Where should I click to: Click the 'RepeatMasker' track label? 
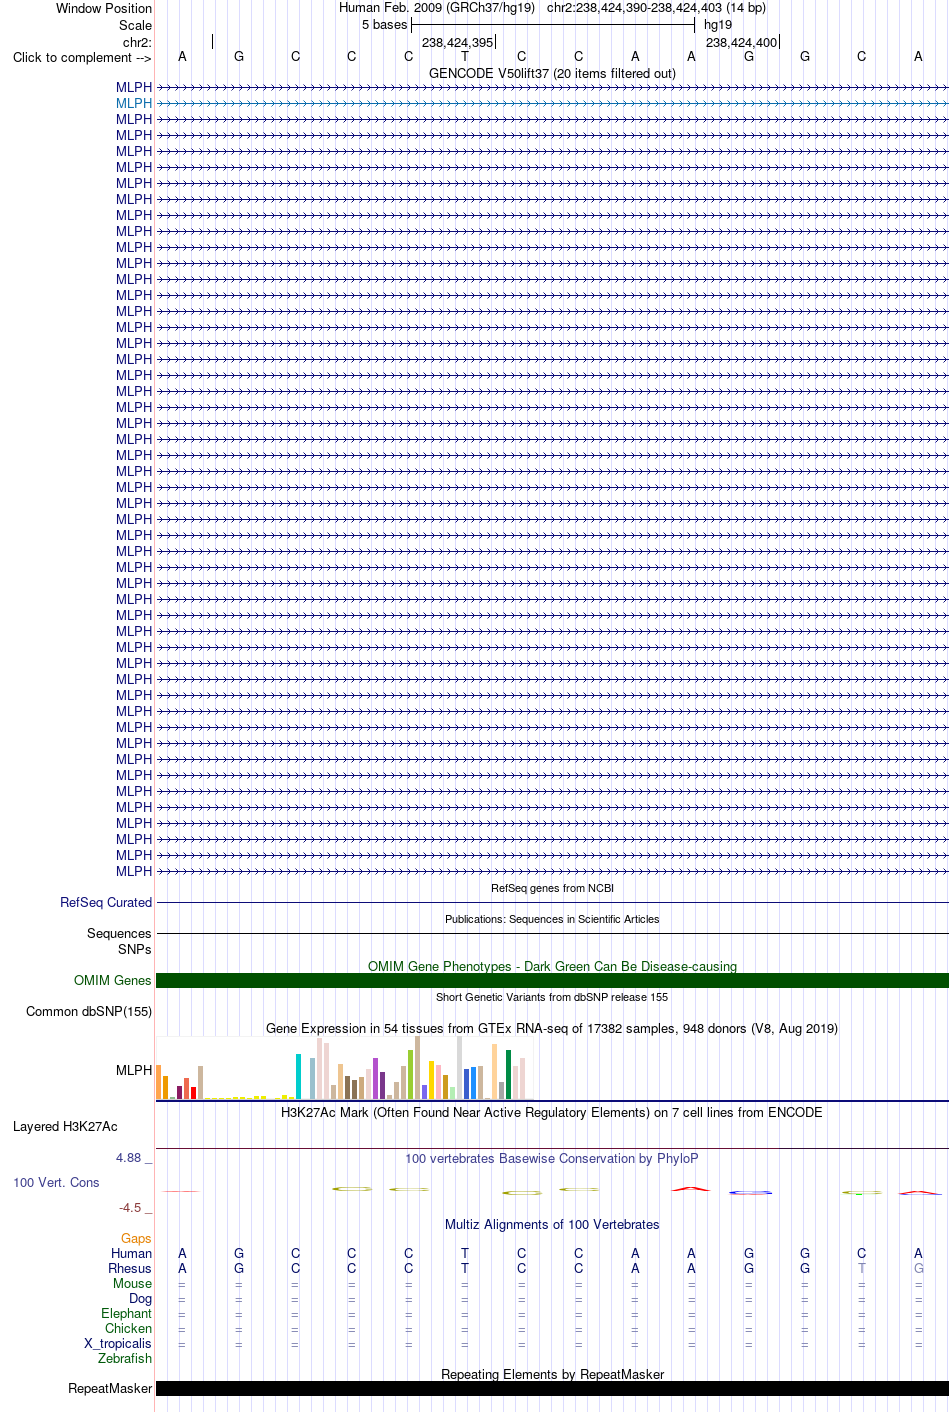pyautogui.click(x=110, y=1388)
